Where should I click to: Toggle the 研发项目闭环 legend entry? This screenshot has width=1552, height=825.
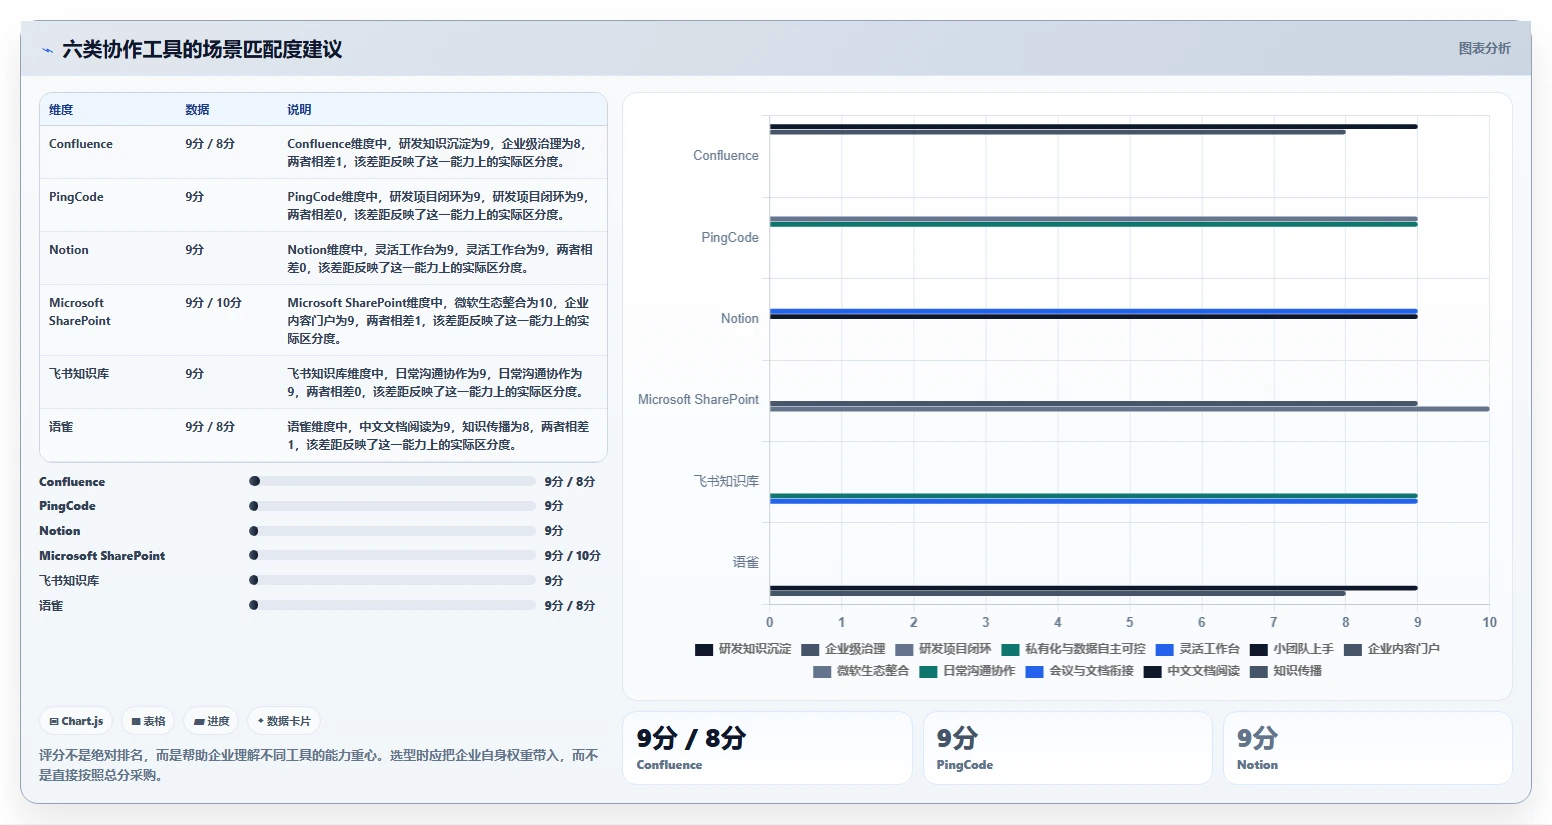click(943, 649)
